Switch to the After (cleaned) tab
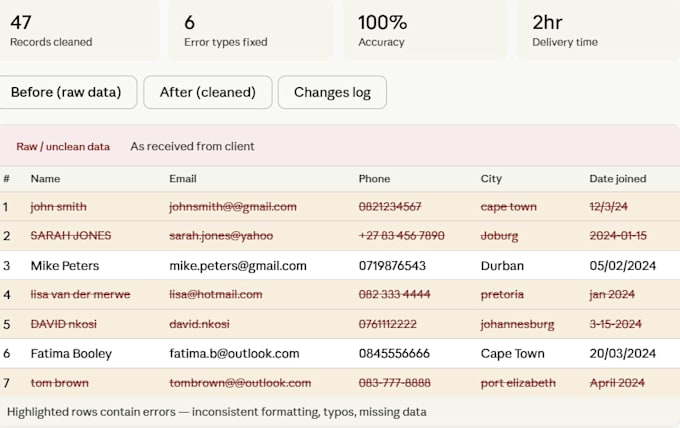This screenshot has height=428, width=680. (x=208, y=92)
